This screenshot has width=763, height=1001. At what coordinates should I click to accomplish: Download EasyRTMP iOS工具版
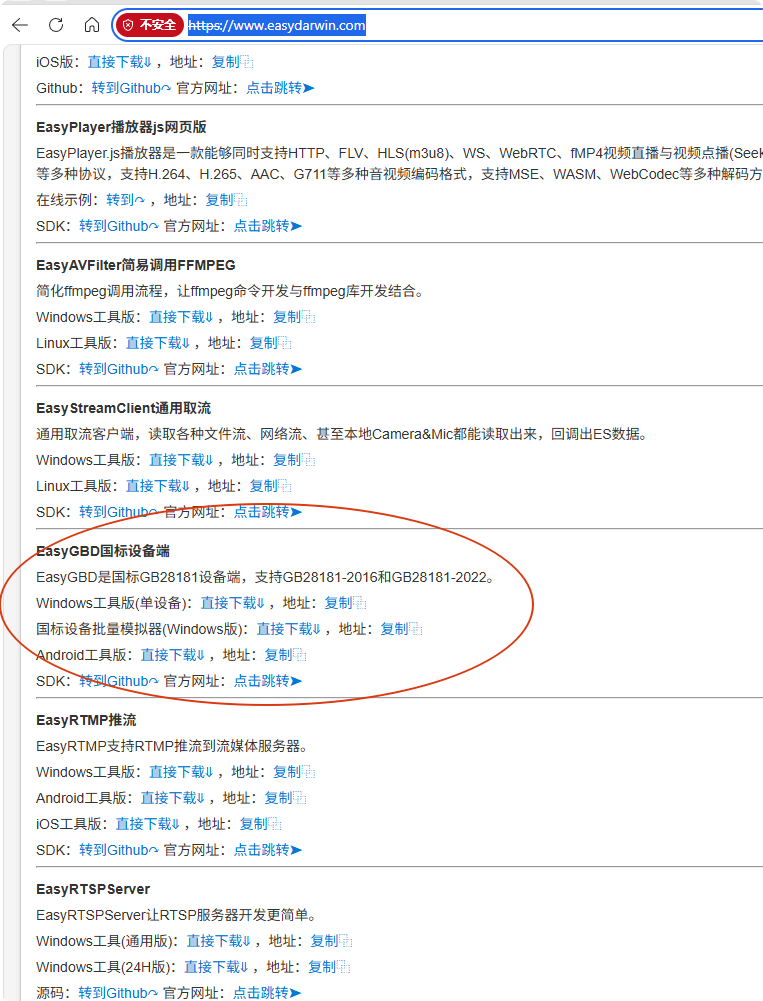(147, 824)
